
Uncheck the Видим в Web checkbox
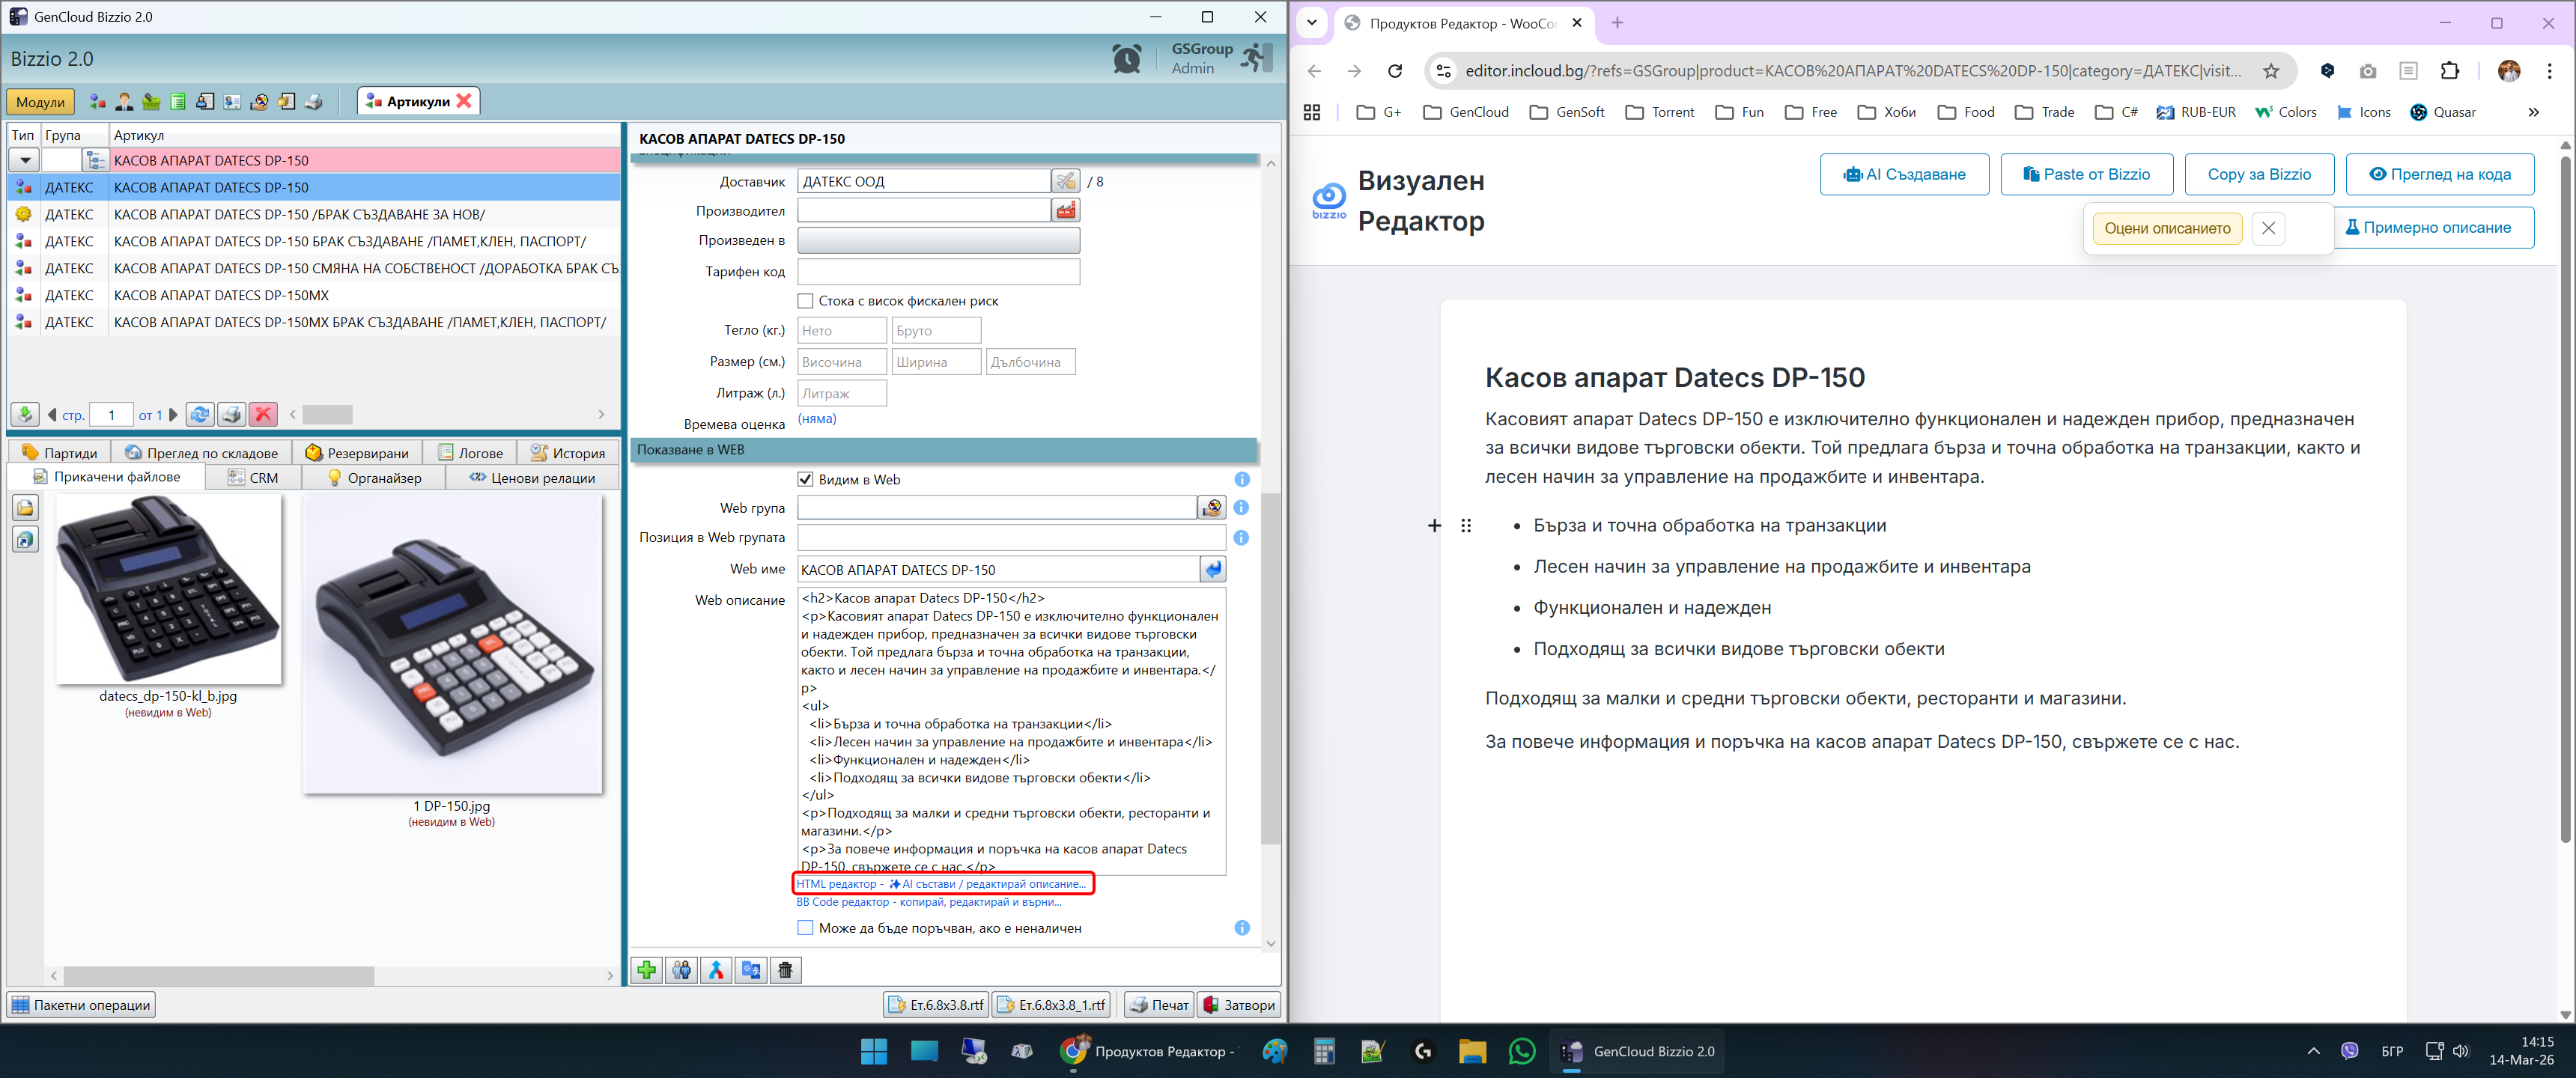point(805,479)
